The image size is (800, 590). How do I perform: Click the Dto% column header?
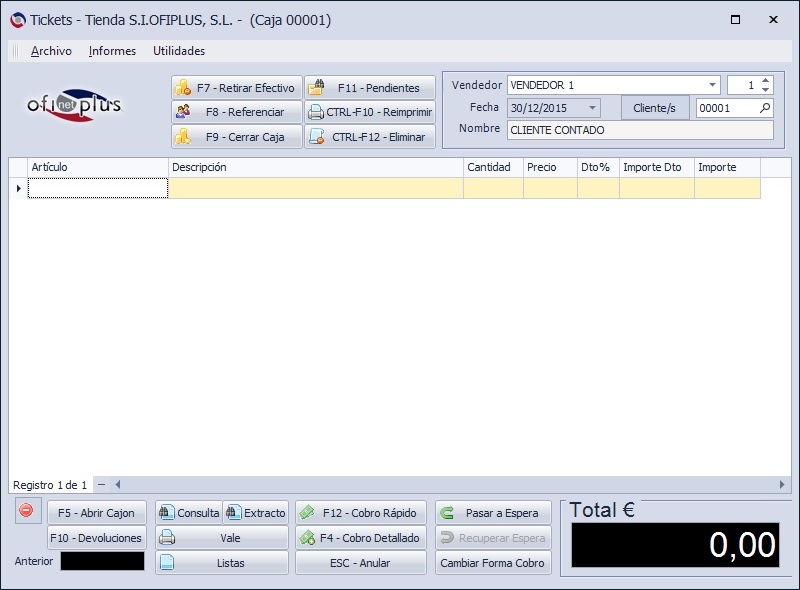598,167
